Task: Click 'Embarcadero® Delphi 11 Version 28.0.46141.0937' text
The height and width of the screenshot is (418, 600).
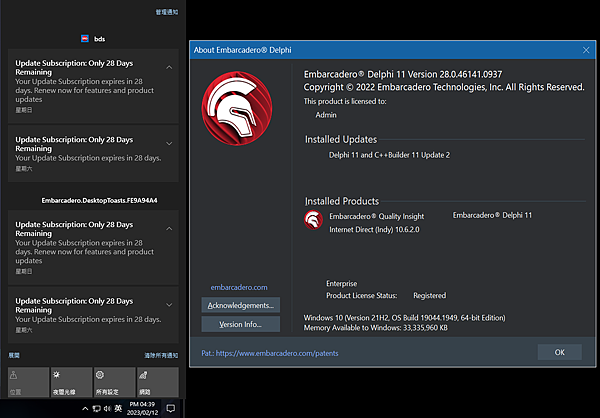Action: tap(403, 74)
